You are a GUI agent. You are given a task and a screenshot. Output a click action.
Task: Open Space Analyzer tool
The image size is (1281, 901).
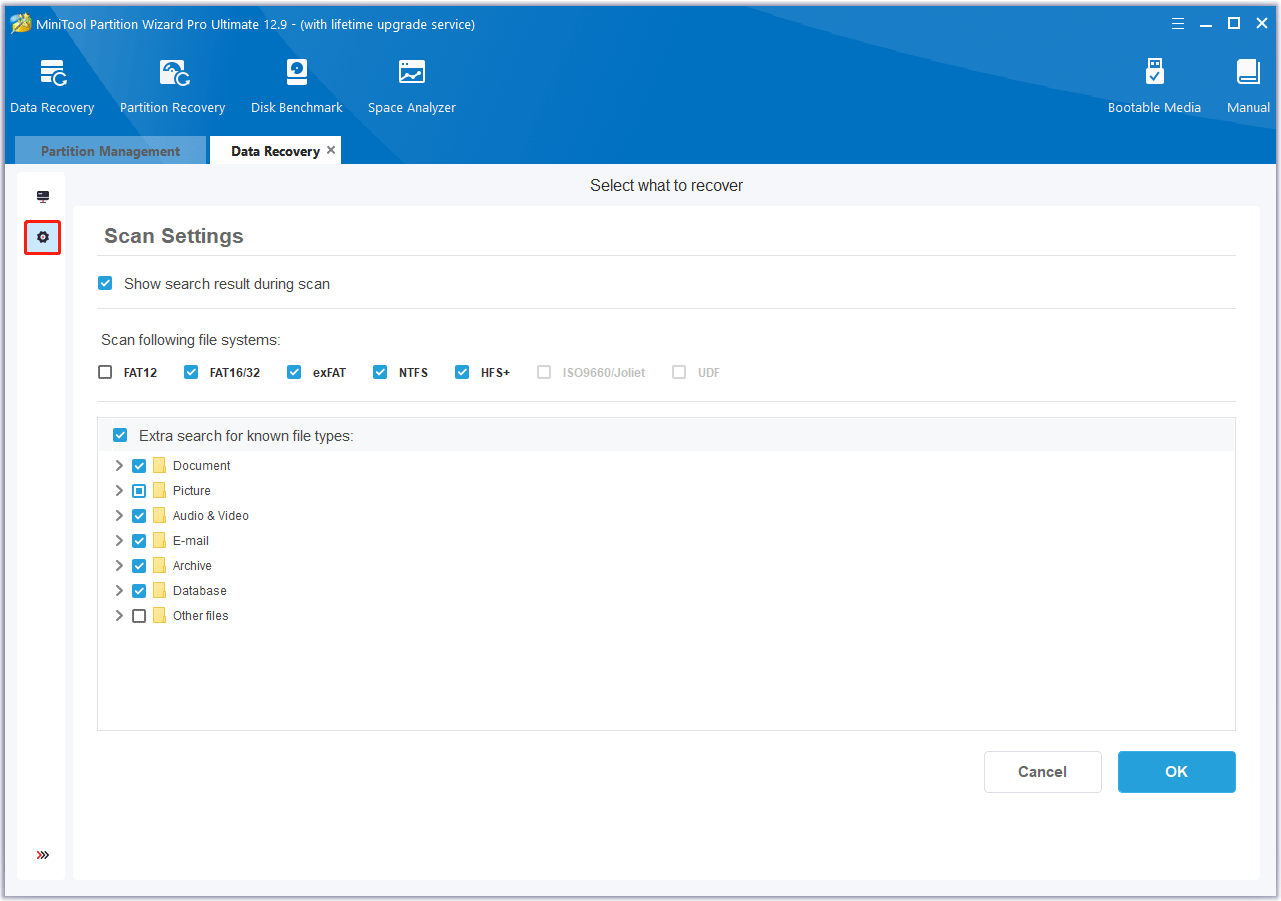click(x=411, y=87)
